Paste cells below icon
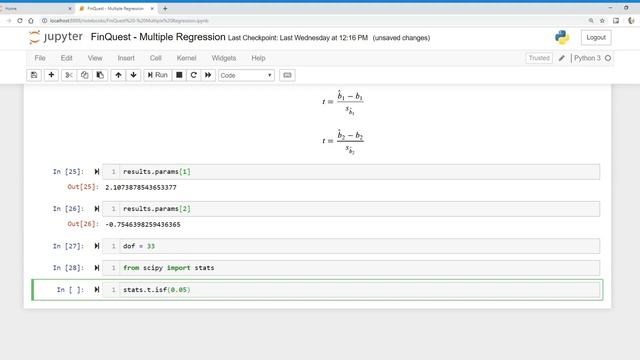The image size is (640, 360). 100,75
